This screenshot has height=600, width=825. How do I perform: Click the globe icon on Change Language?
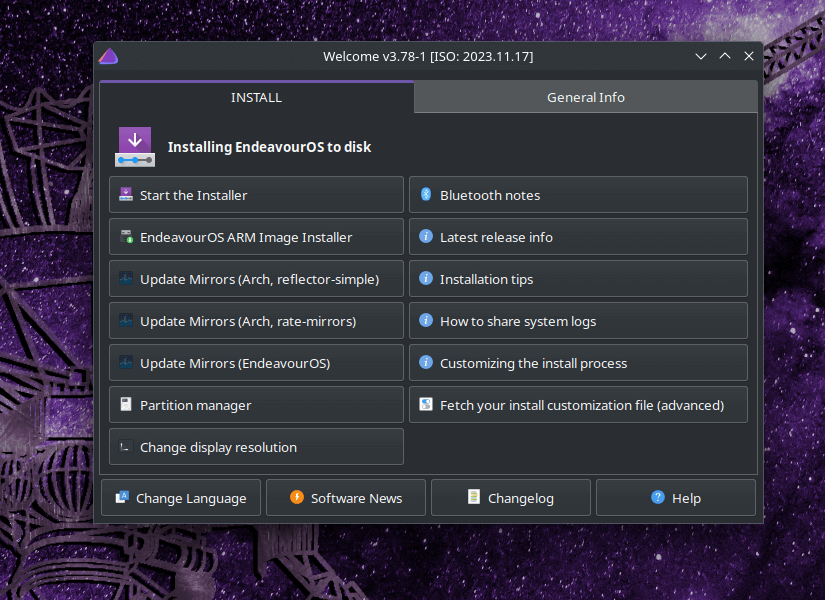pos(123,497)
